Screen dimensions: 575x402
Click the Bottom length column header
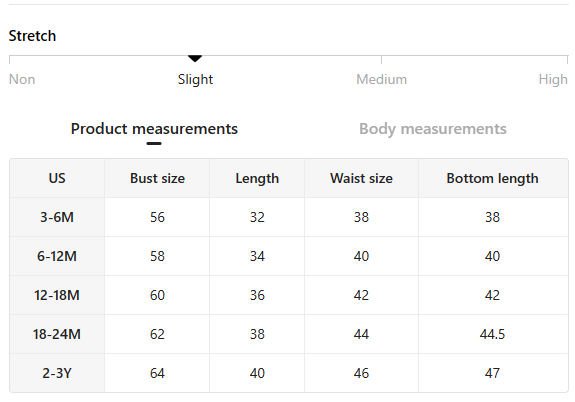(492, 178)
